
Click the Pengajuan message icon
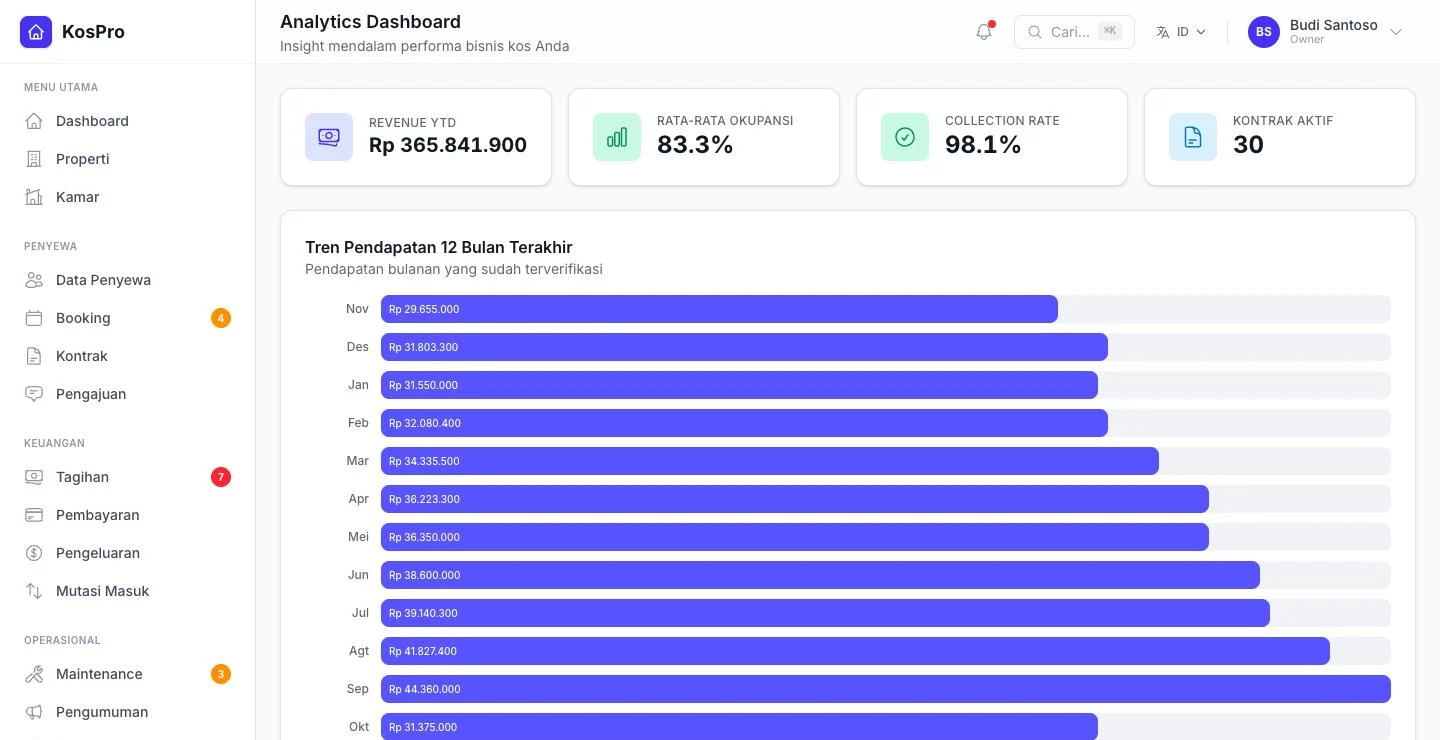pyautogui.click(x=34, y=394)
